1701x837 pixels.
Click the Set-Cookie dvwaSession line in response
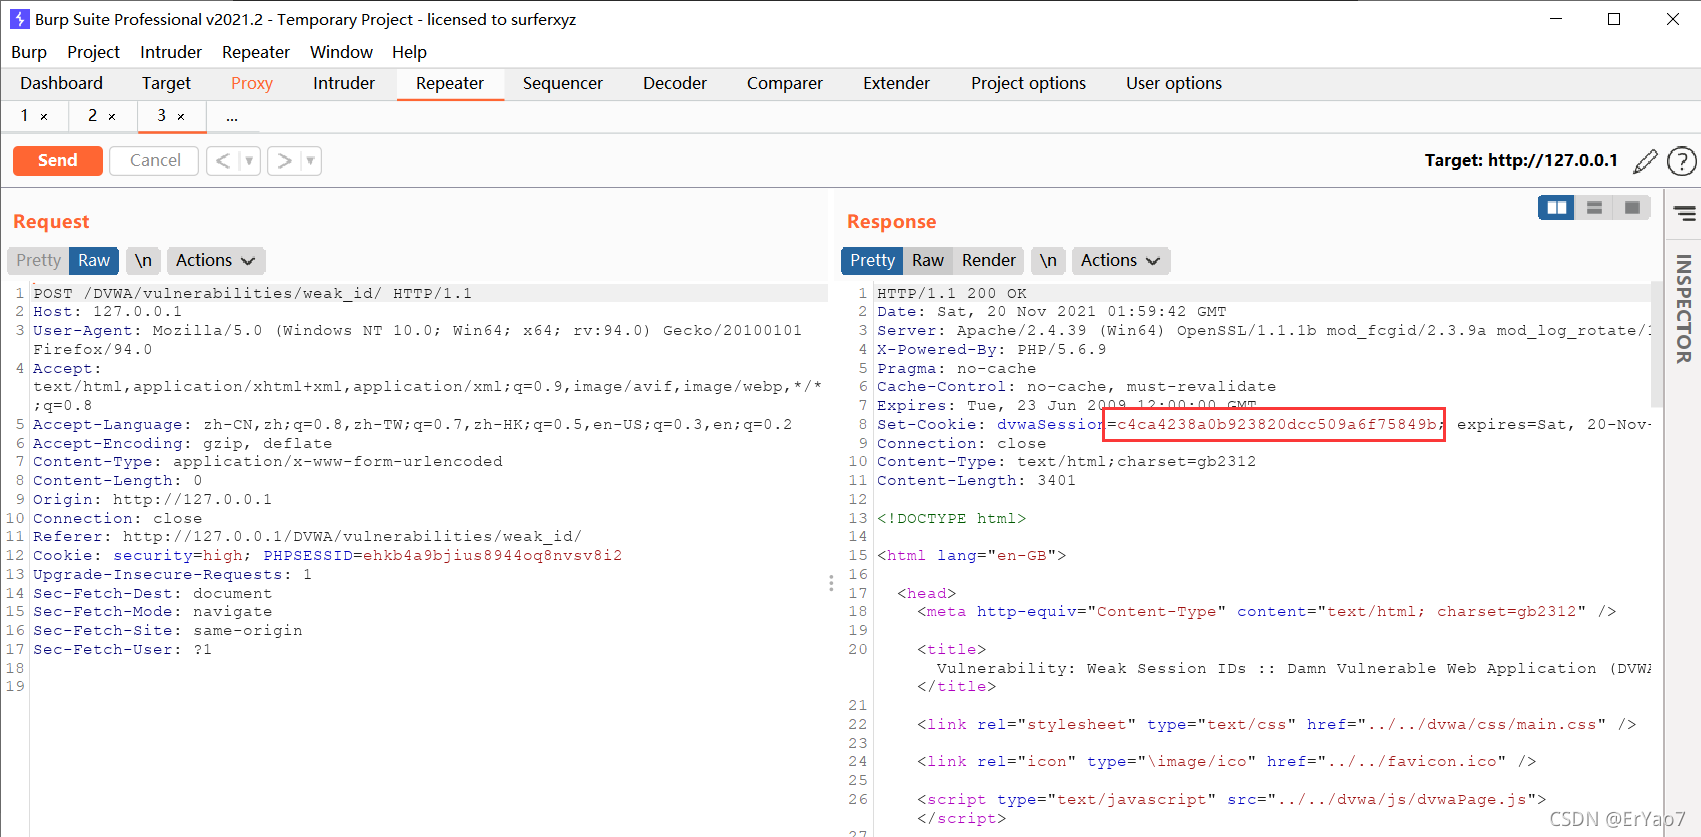click(1263, 424)
